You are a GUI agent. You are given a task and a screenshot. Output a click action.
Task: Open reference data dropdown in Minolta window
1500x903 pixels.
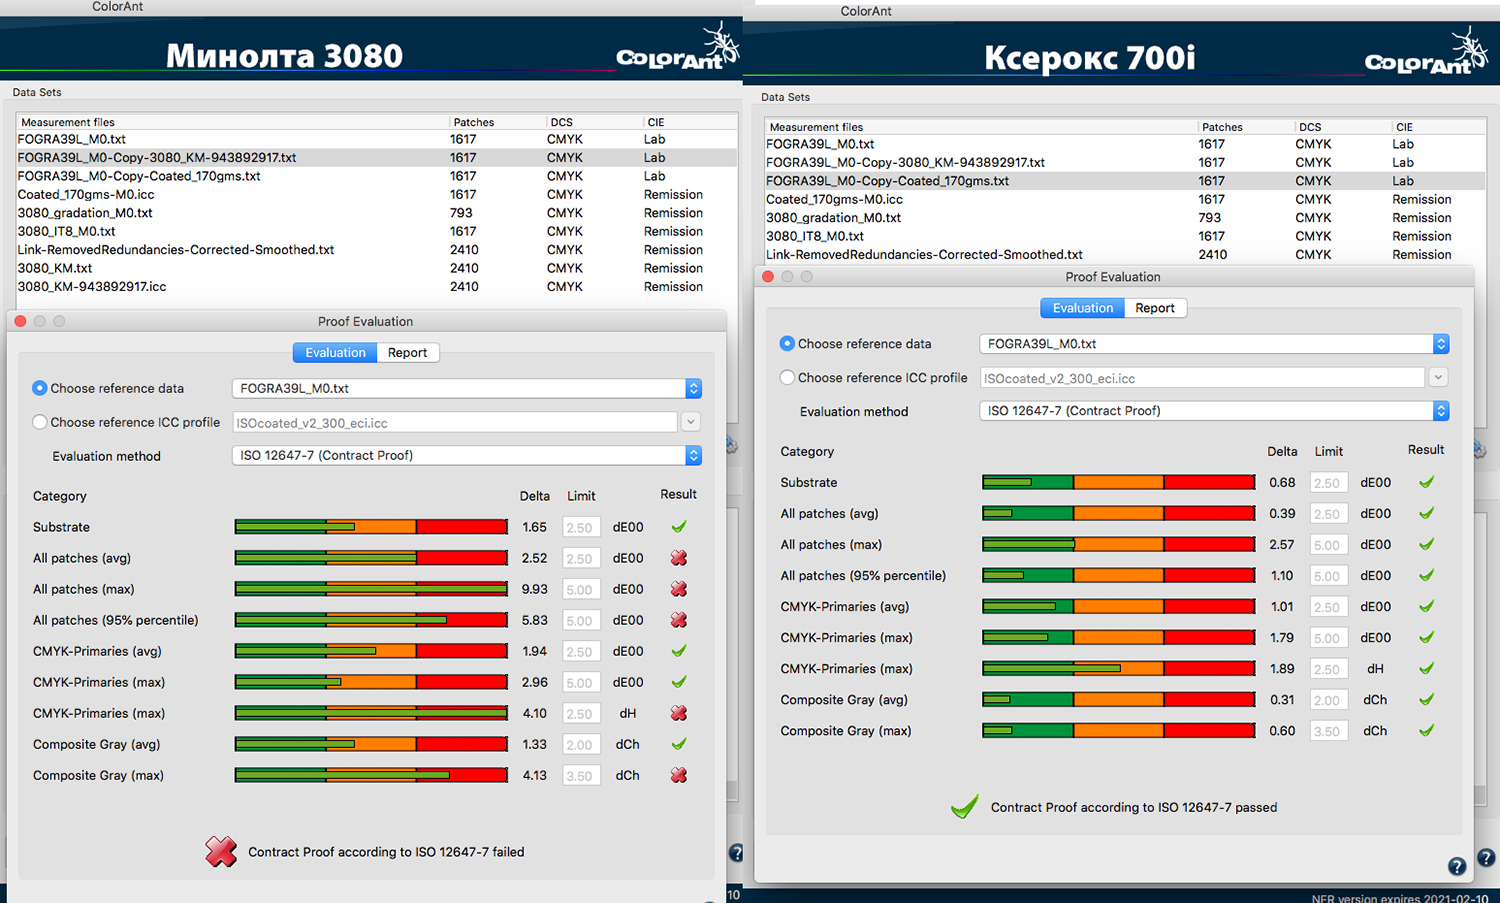(466, 388)
